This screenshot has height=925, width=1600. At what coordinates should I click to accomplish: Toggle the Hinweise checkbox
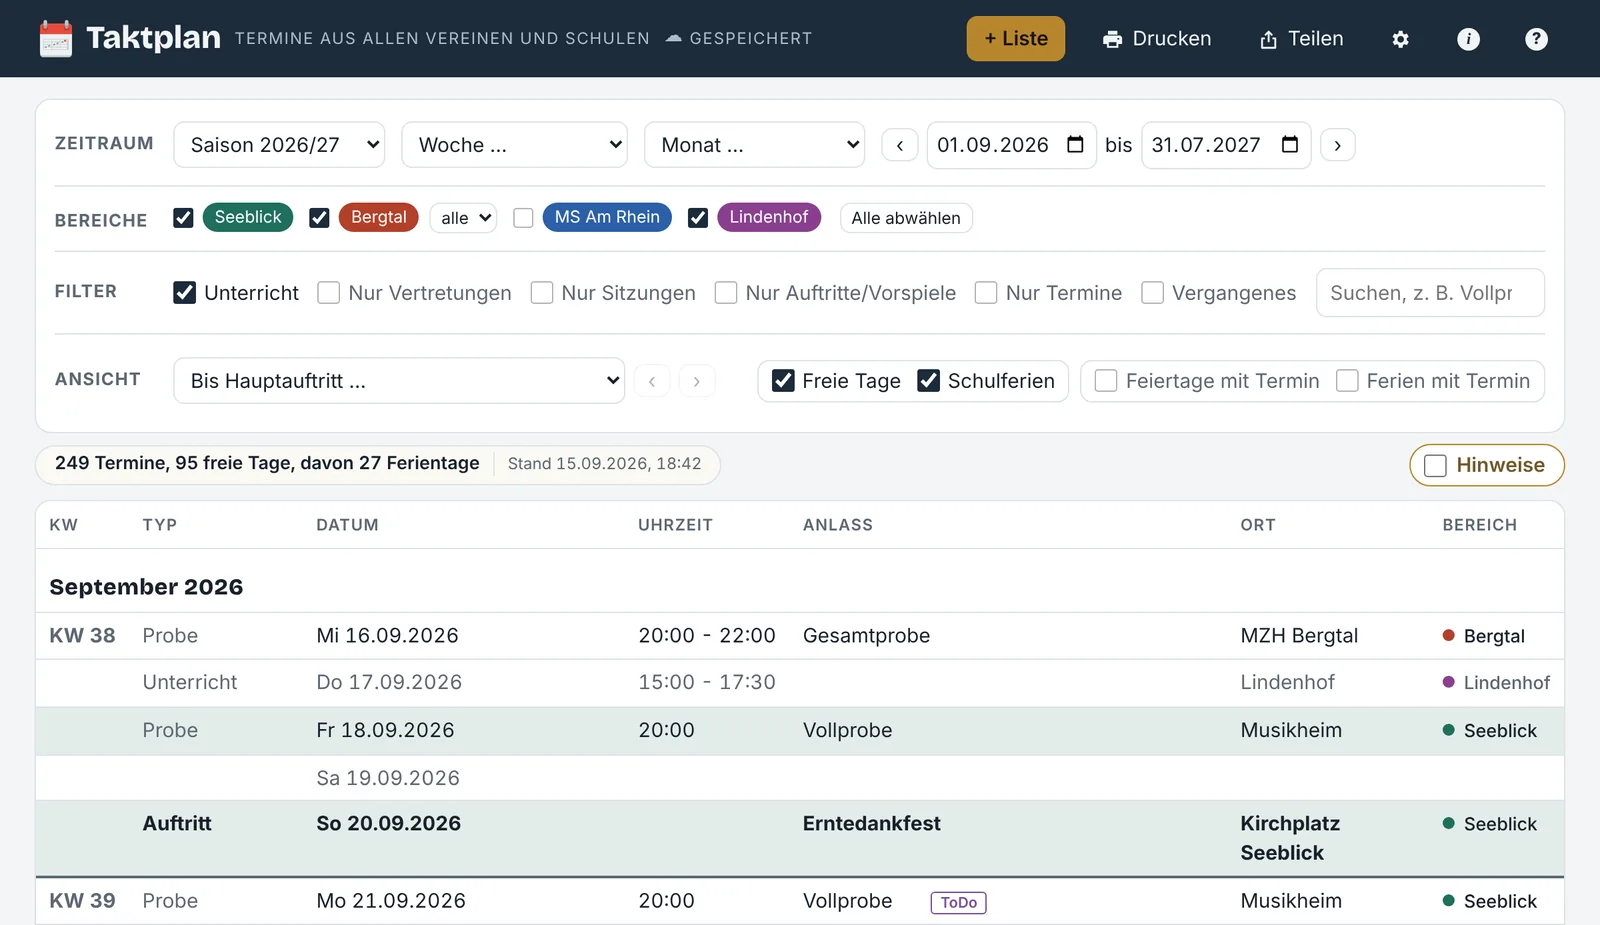(1435, 465)
